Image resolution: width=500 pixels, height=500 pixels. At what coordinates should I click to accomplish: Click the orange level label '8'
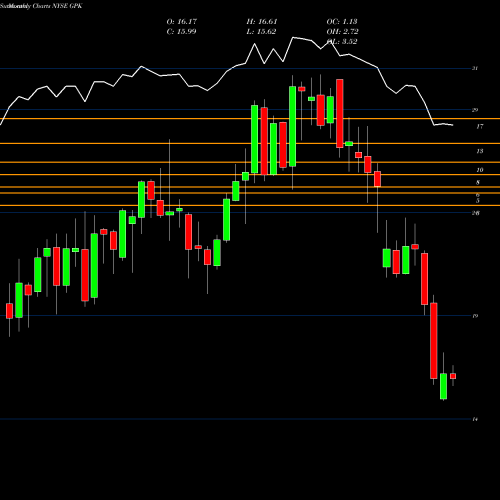(x=478, y=182)
